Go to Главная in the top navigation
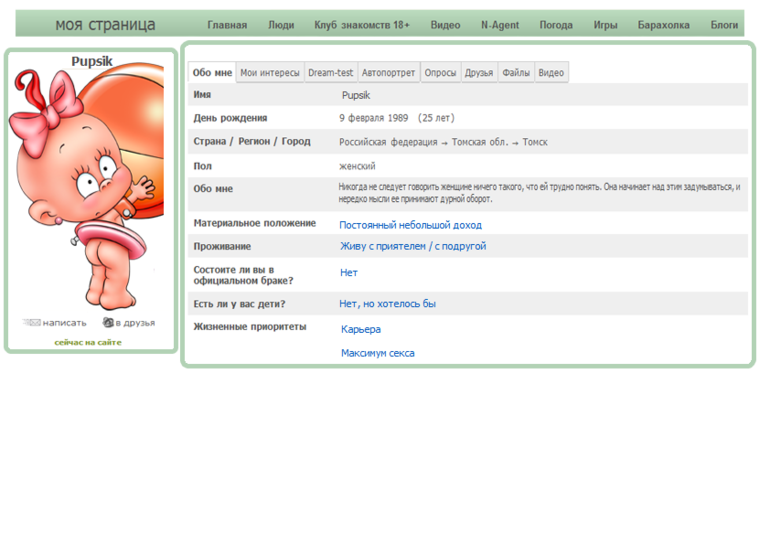 pos(227,25)
